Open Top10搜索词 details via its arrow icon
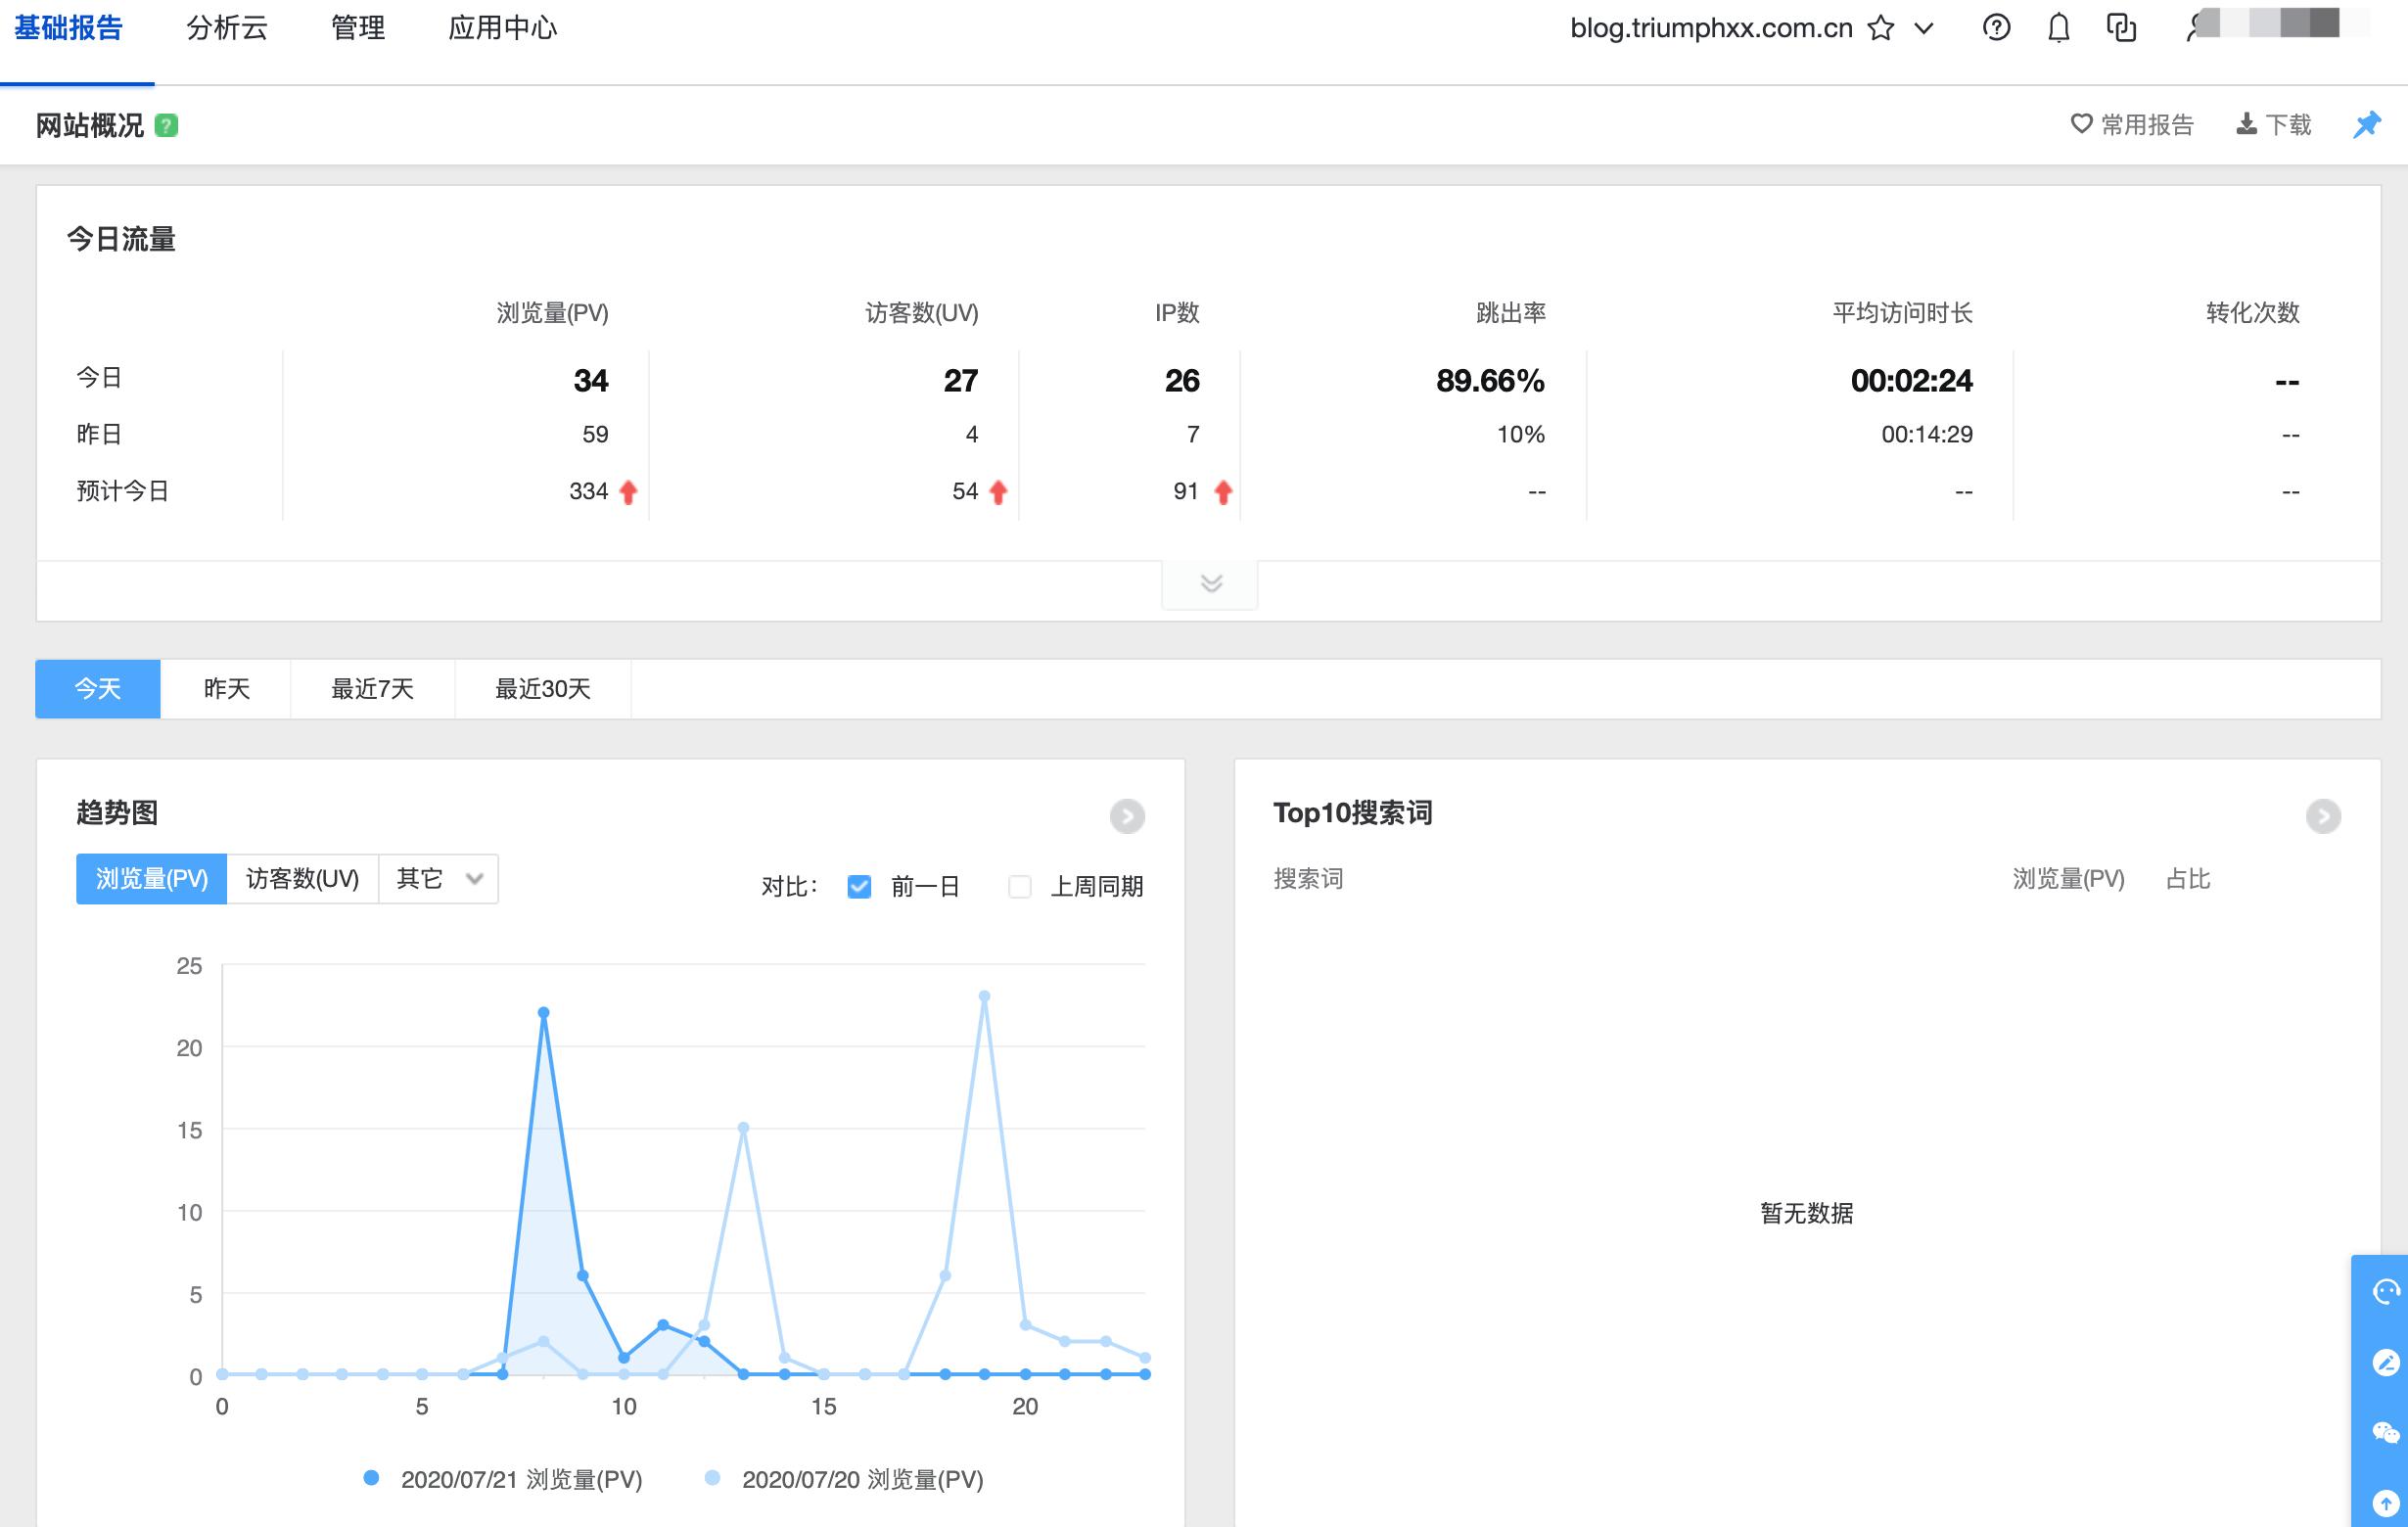 tap(2325, 814)
